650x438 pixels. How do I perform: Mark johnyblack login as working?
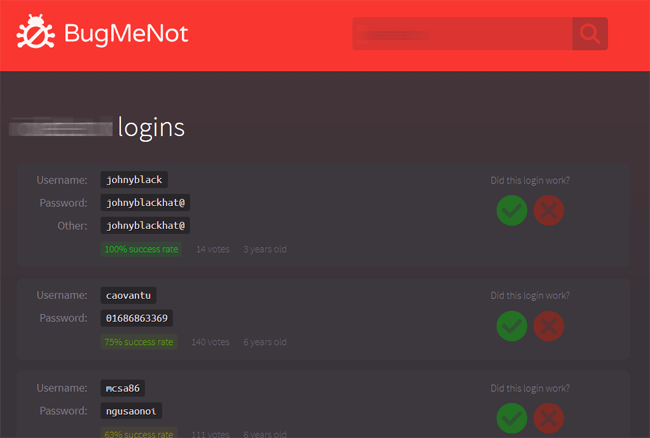point(512,211)
